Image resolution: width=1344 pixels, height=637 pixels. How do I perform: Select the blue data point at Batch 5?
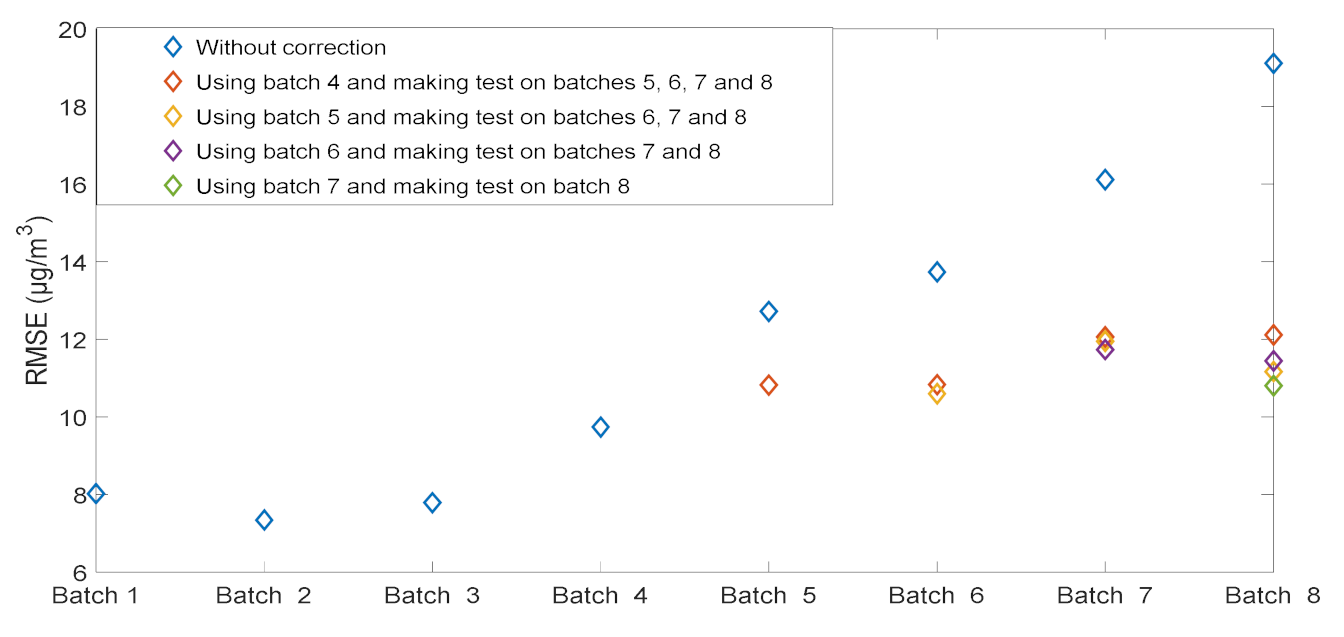[x=768, y=311]
